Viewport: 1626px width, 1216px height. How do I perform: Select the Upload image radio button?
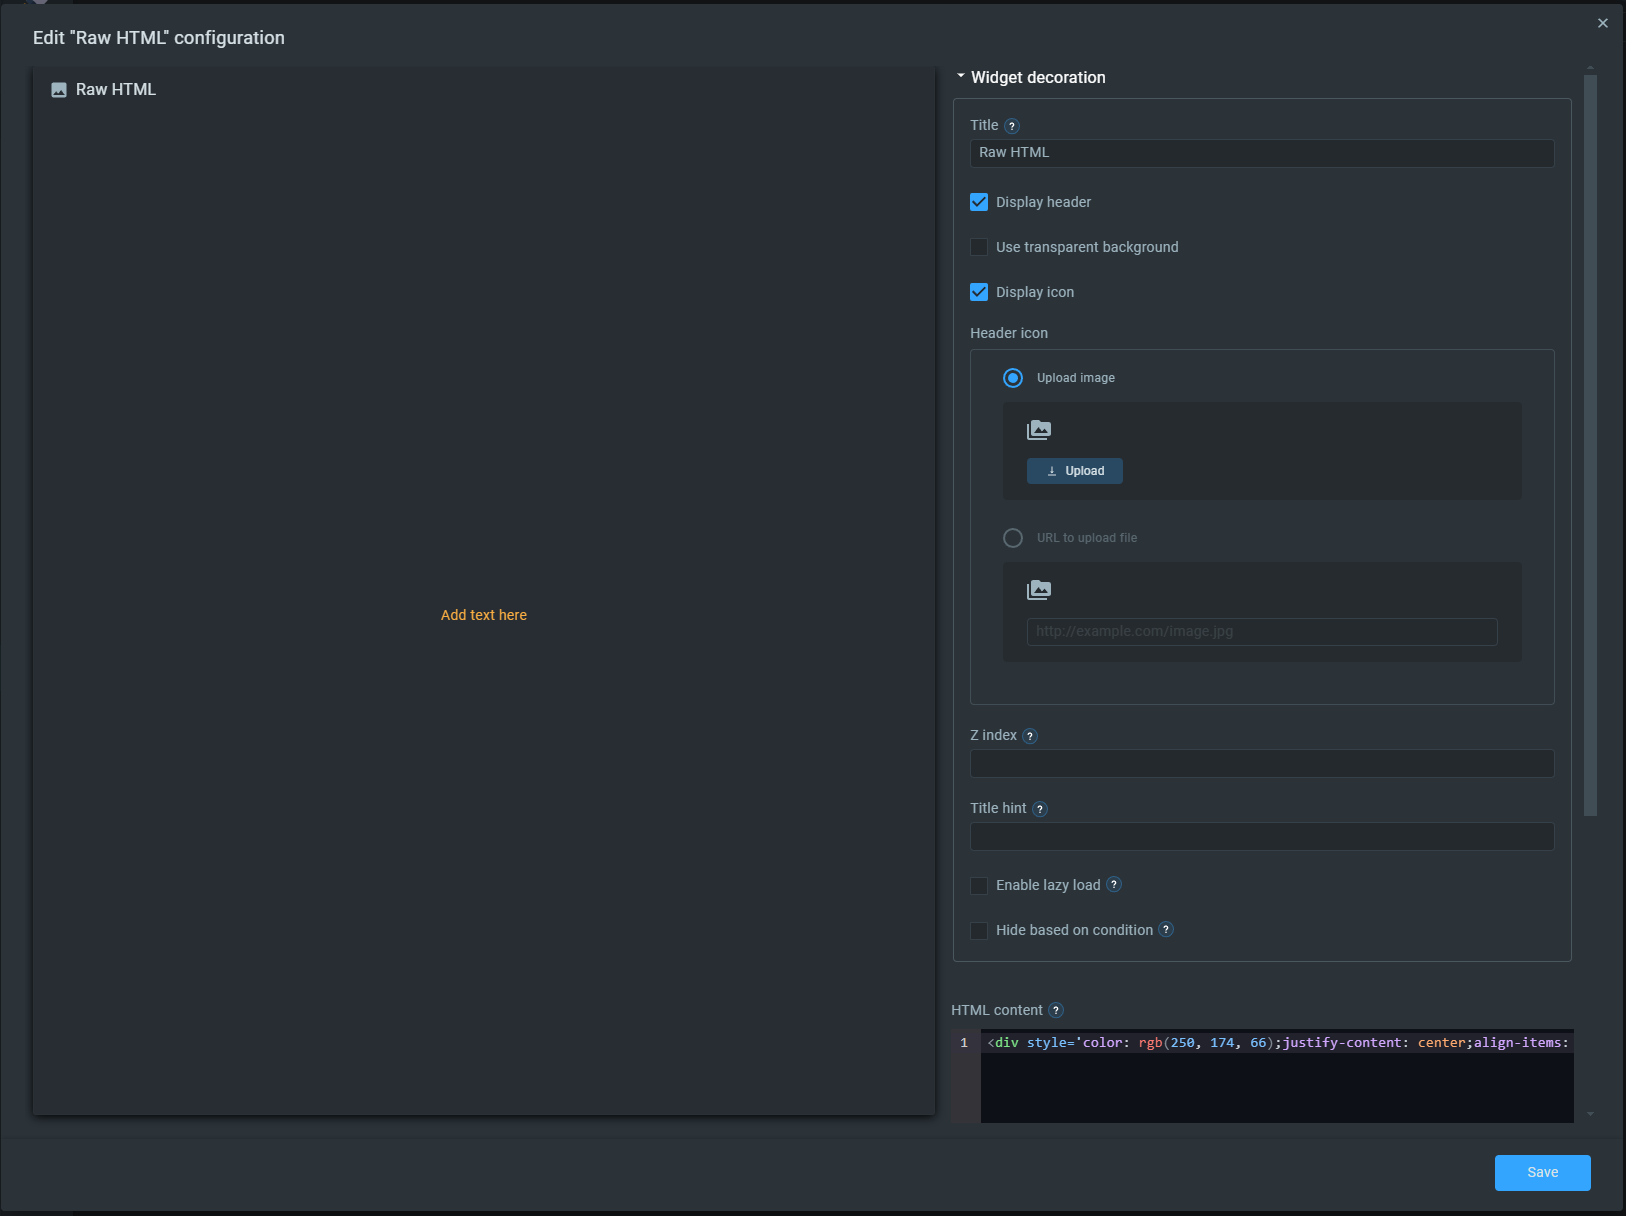(1013, 378)
